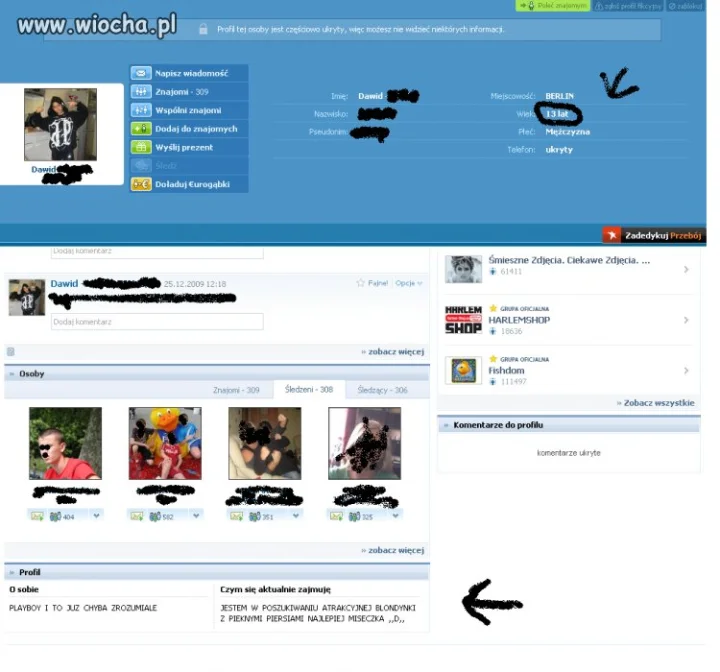
Task: Click the Mężczyzna value next to Płeć
Action: coord(568,132)
